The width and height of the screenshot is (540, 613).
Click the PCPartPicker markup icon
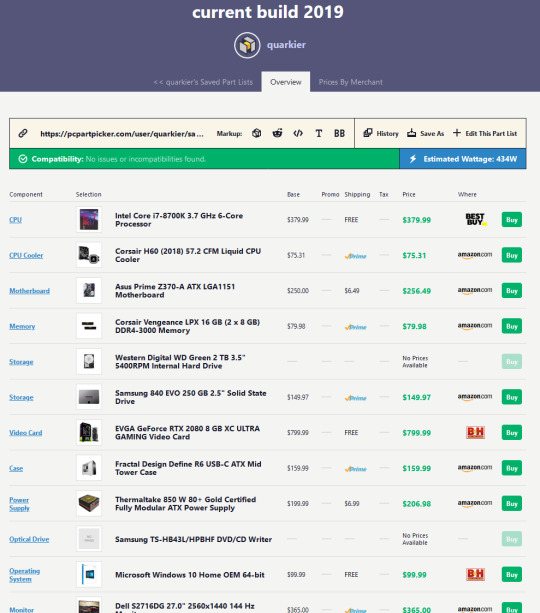point(257,133)
